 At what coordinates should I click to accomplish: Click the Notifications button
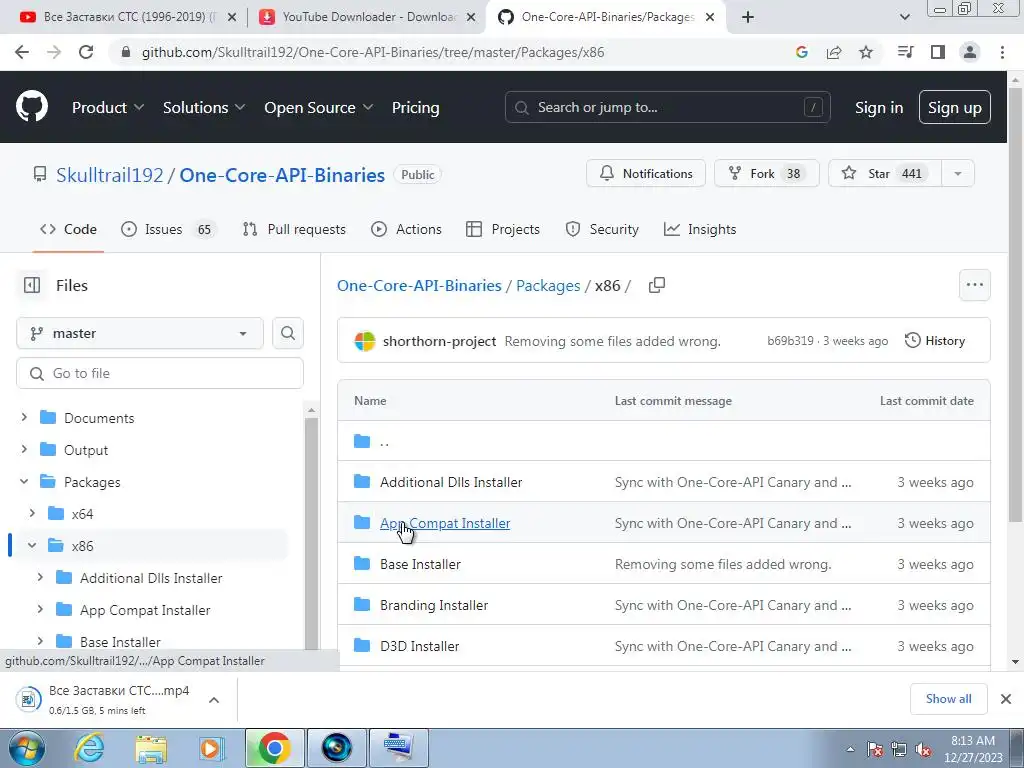(x=646, y=174)
